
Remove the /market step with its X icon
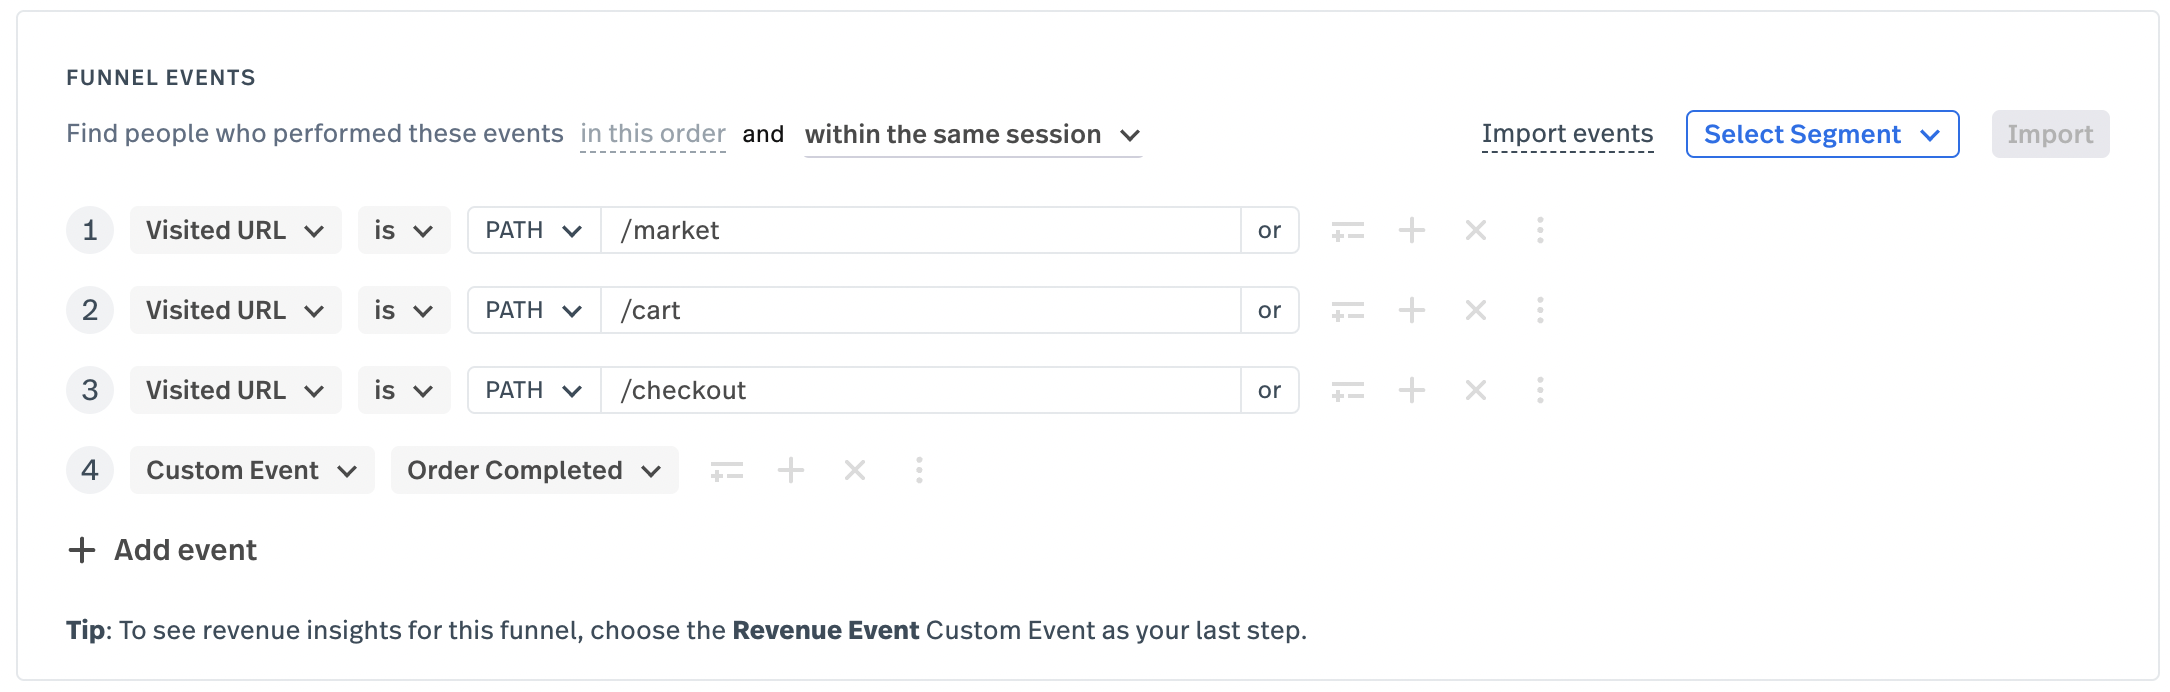click(x=1475, y=230)
